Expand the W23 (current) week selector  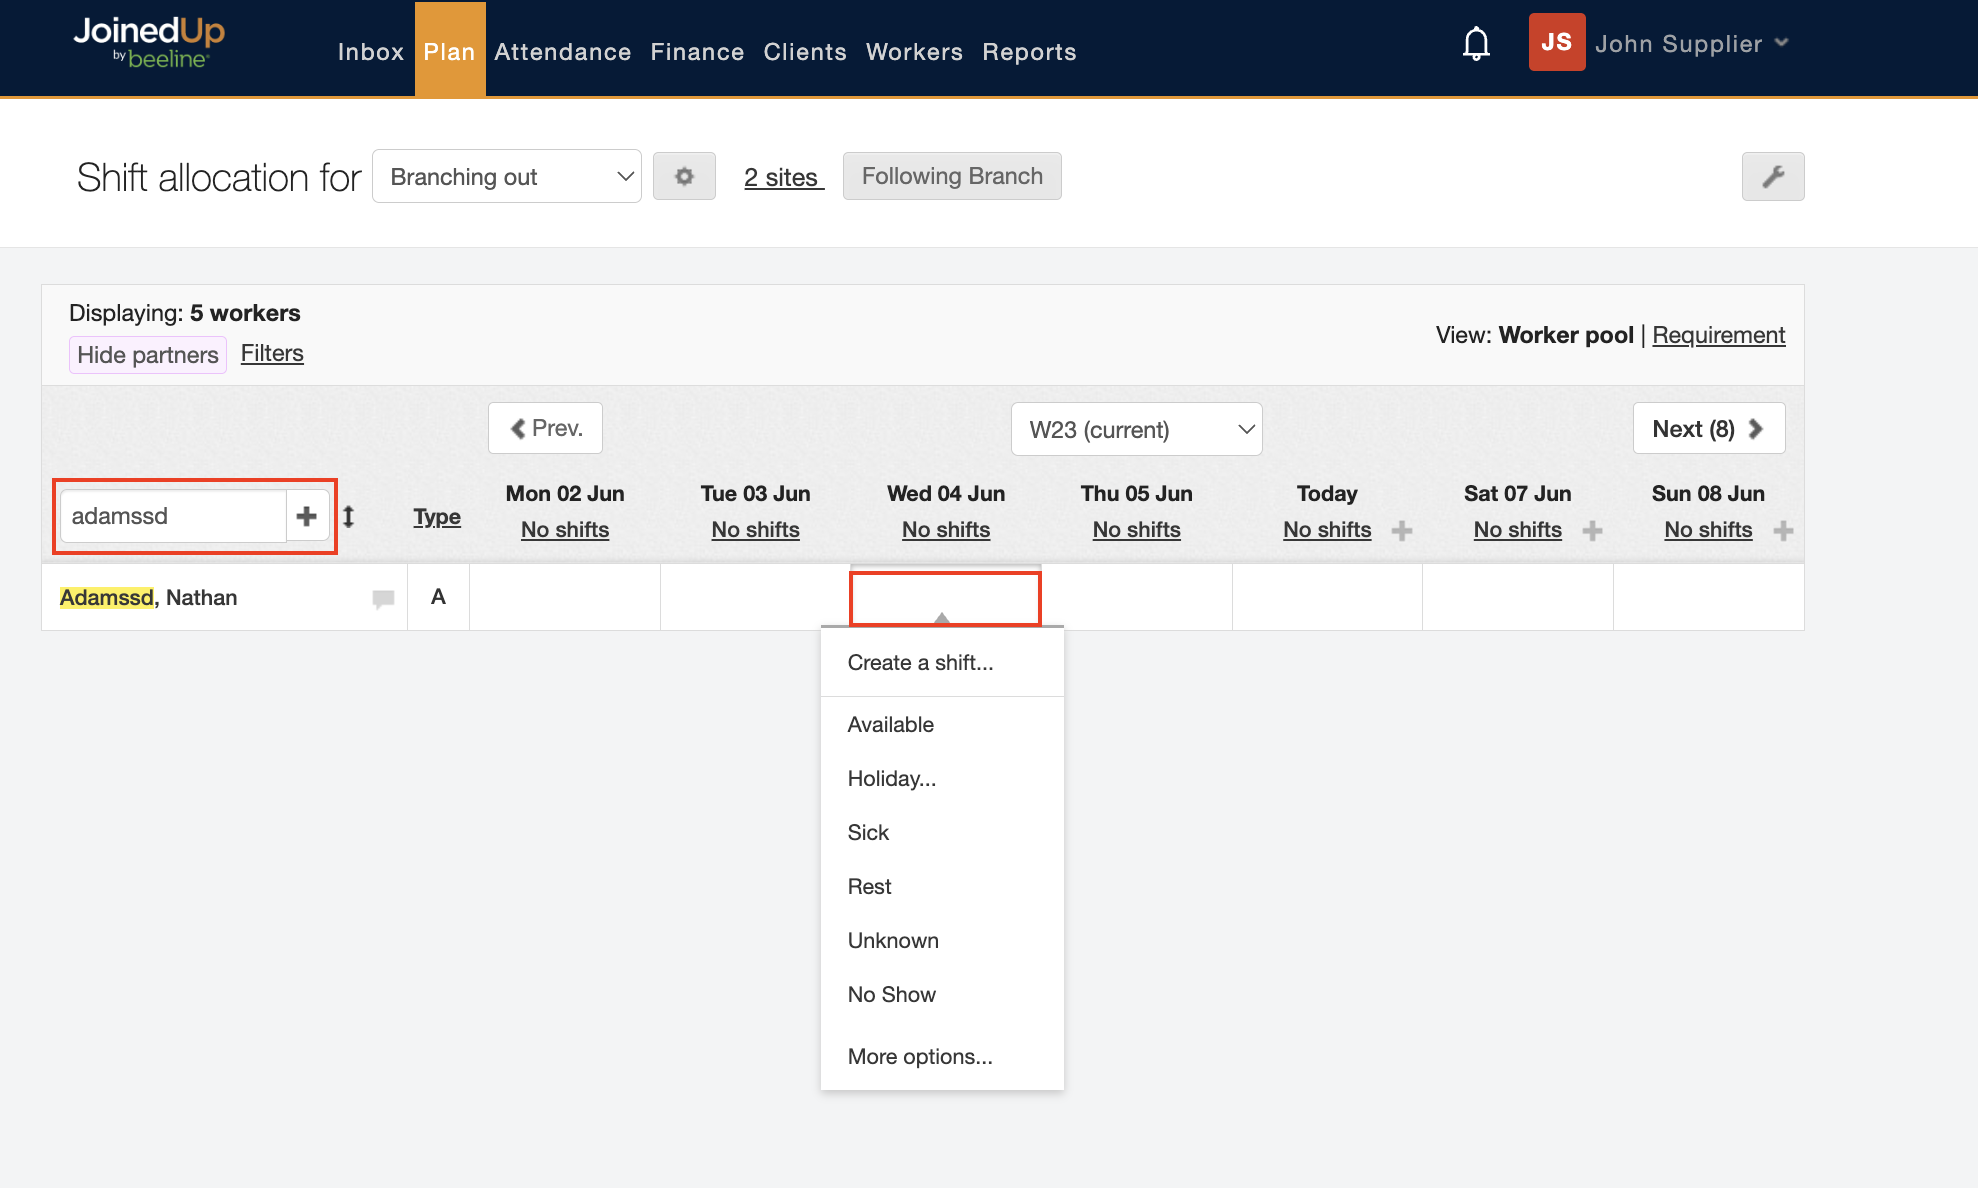(x=1136, y=429)
